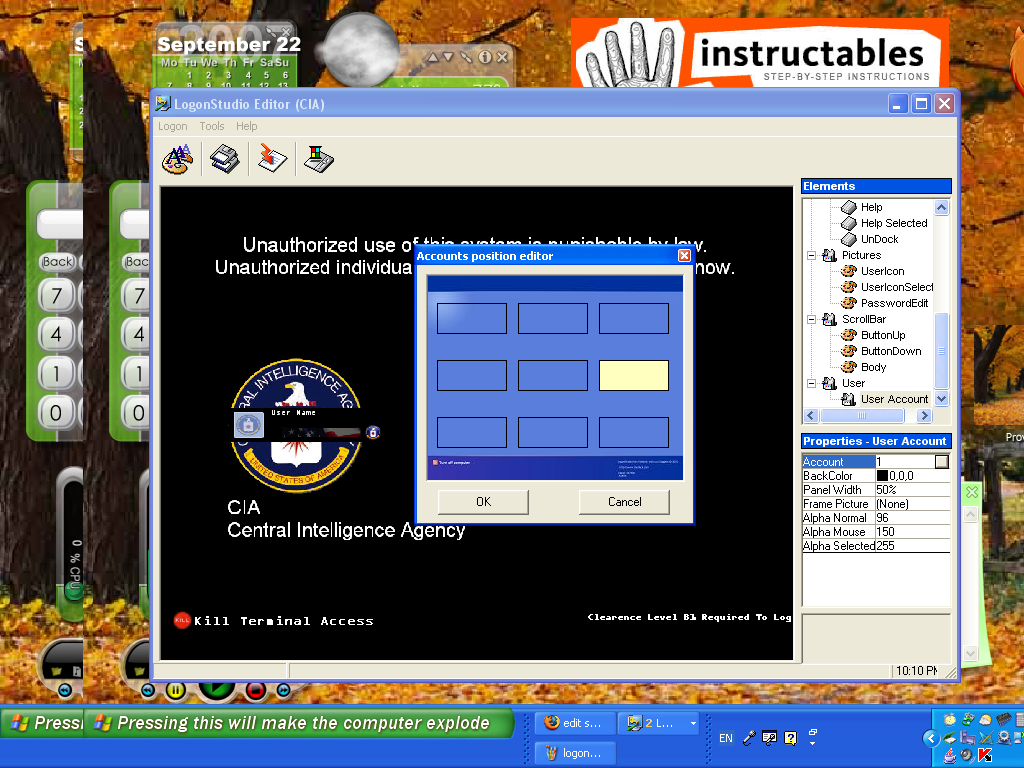Cancel the Accounts position editor

pyautogui.click(x=624, y=502)
